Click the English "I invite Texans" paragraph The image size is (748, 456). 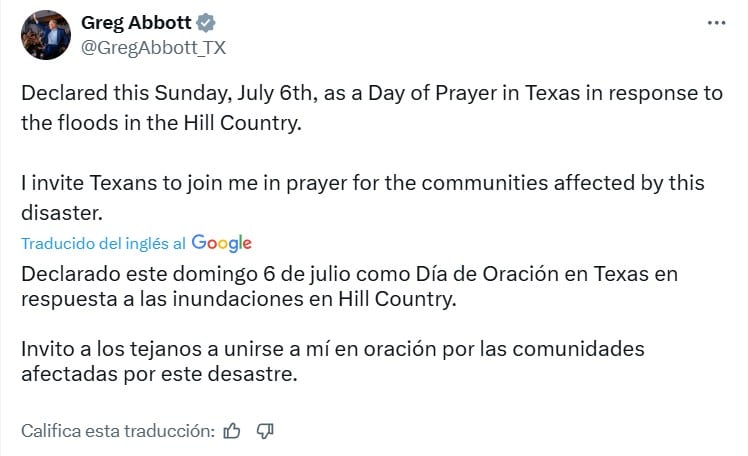click(362, 198)
